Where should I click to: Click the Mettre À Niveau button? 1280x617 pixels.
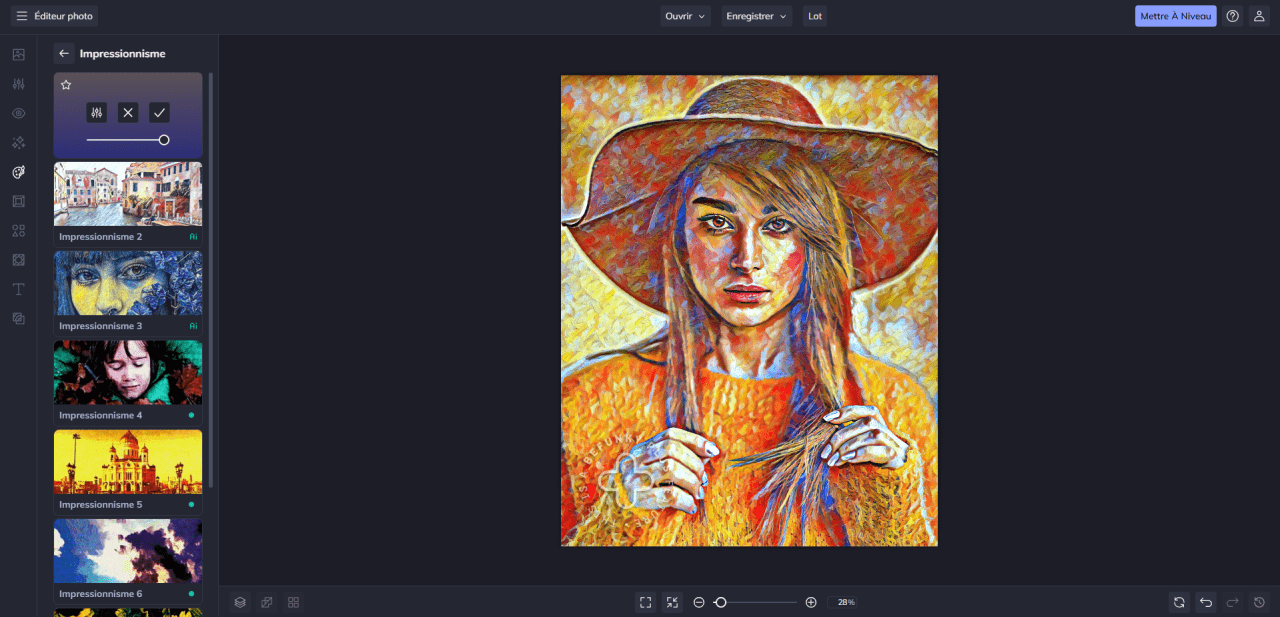1175,16
